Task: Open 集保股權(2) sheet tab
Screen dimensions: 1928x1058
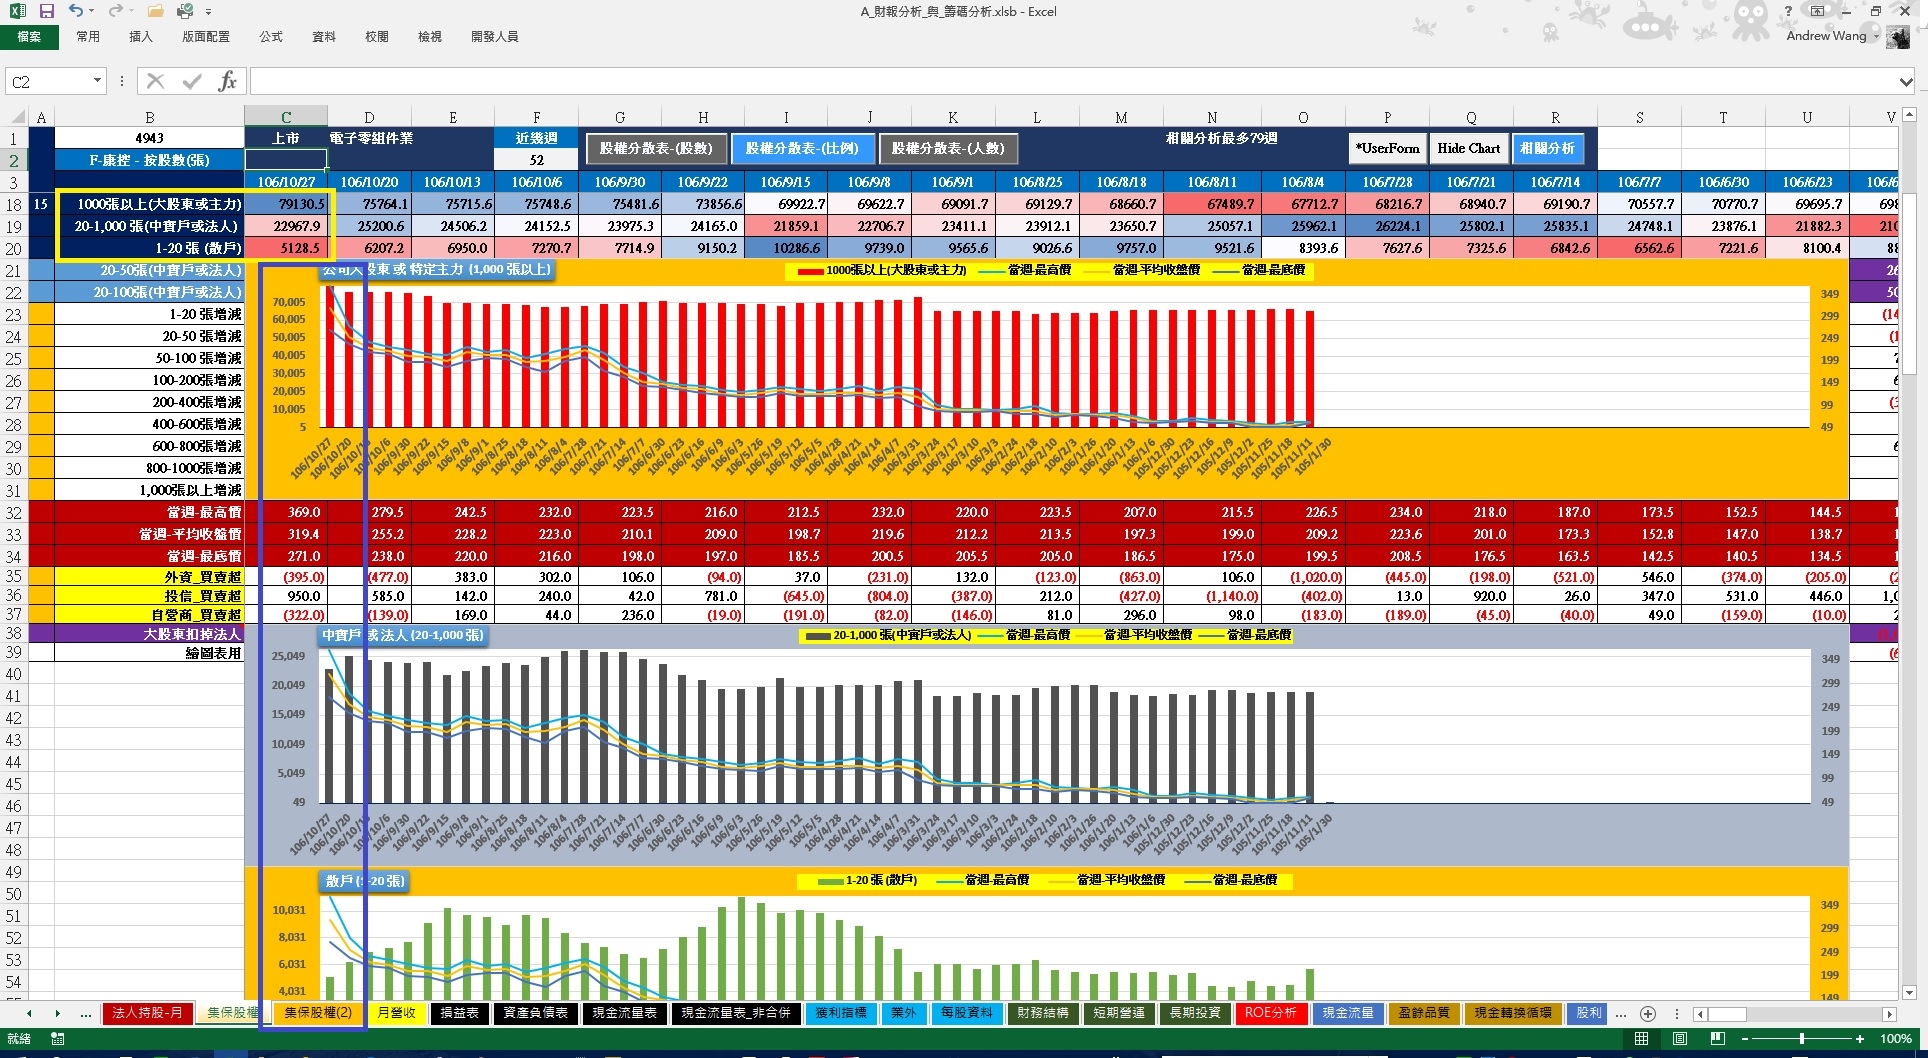Action: point(318,1013)
